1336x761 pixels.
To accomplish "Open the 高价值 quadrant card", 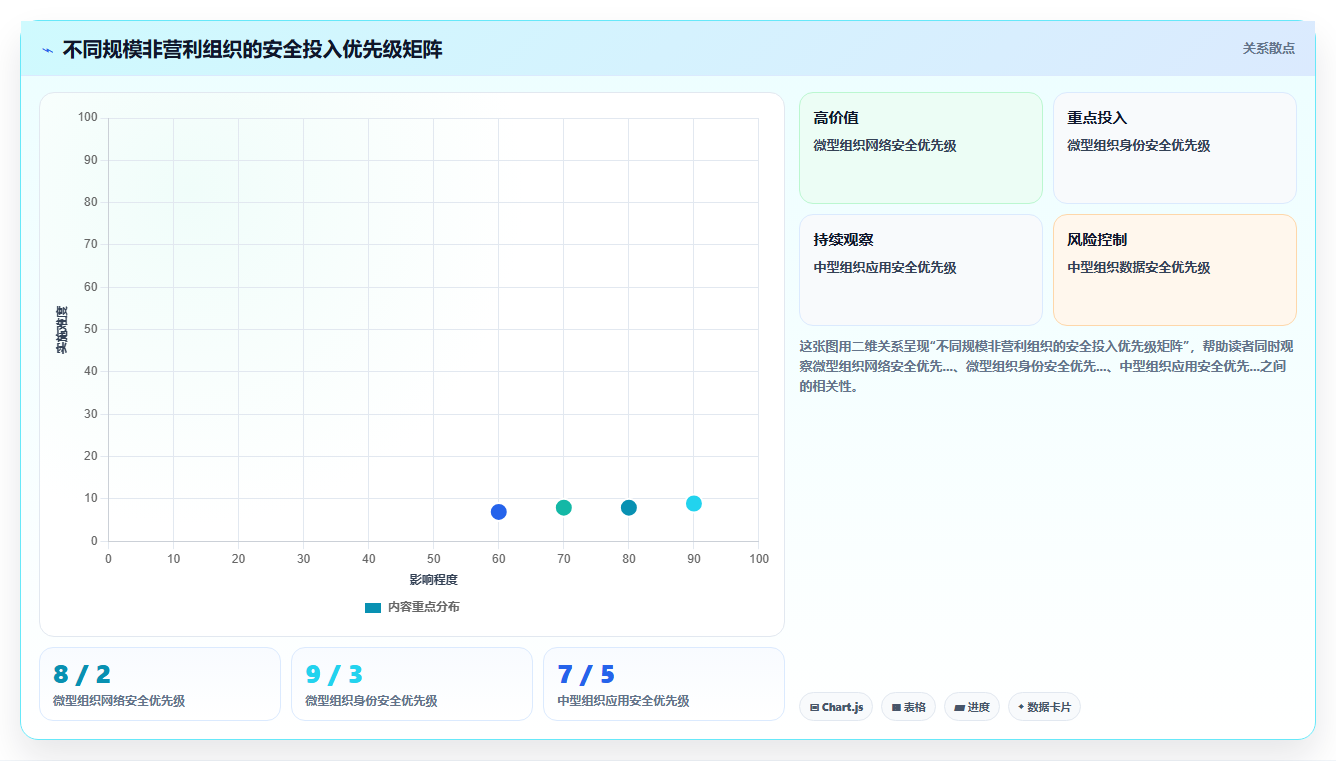I will pyautogui.click(x=921, y=148).
